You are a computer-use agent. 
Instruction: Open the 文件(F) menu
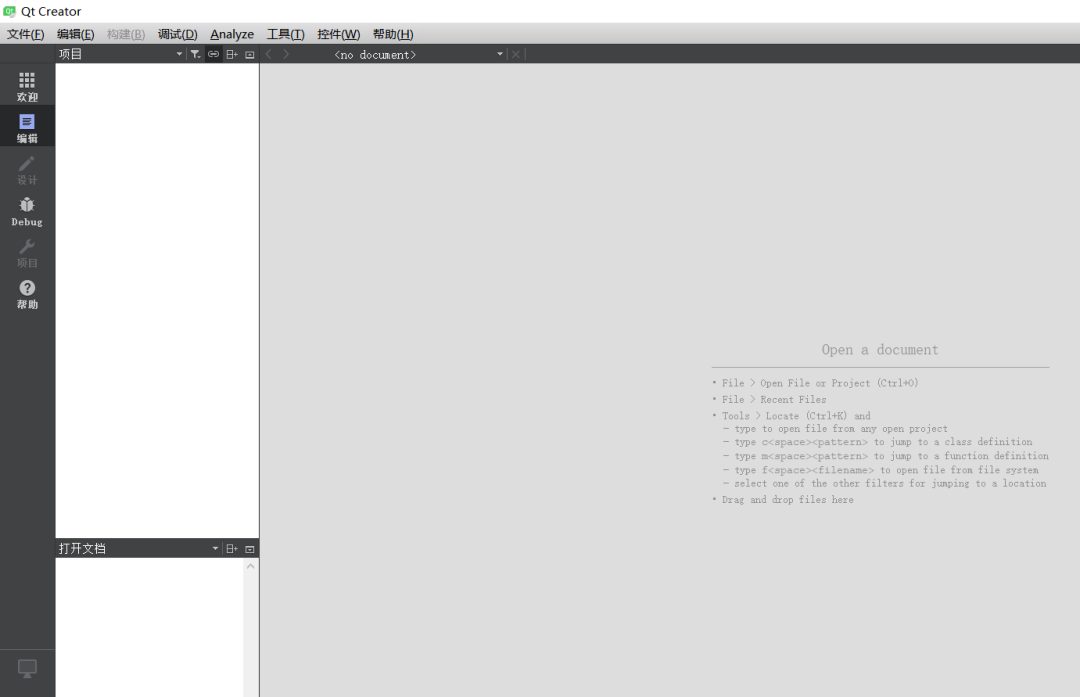(25, 34)
